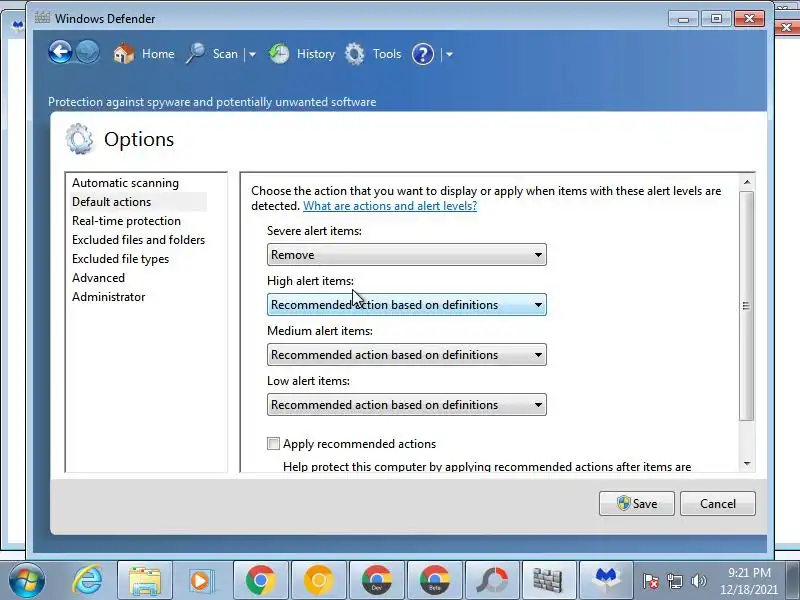
Task: Open Action Center flag in system tray
Action: (651, 581)
